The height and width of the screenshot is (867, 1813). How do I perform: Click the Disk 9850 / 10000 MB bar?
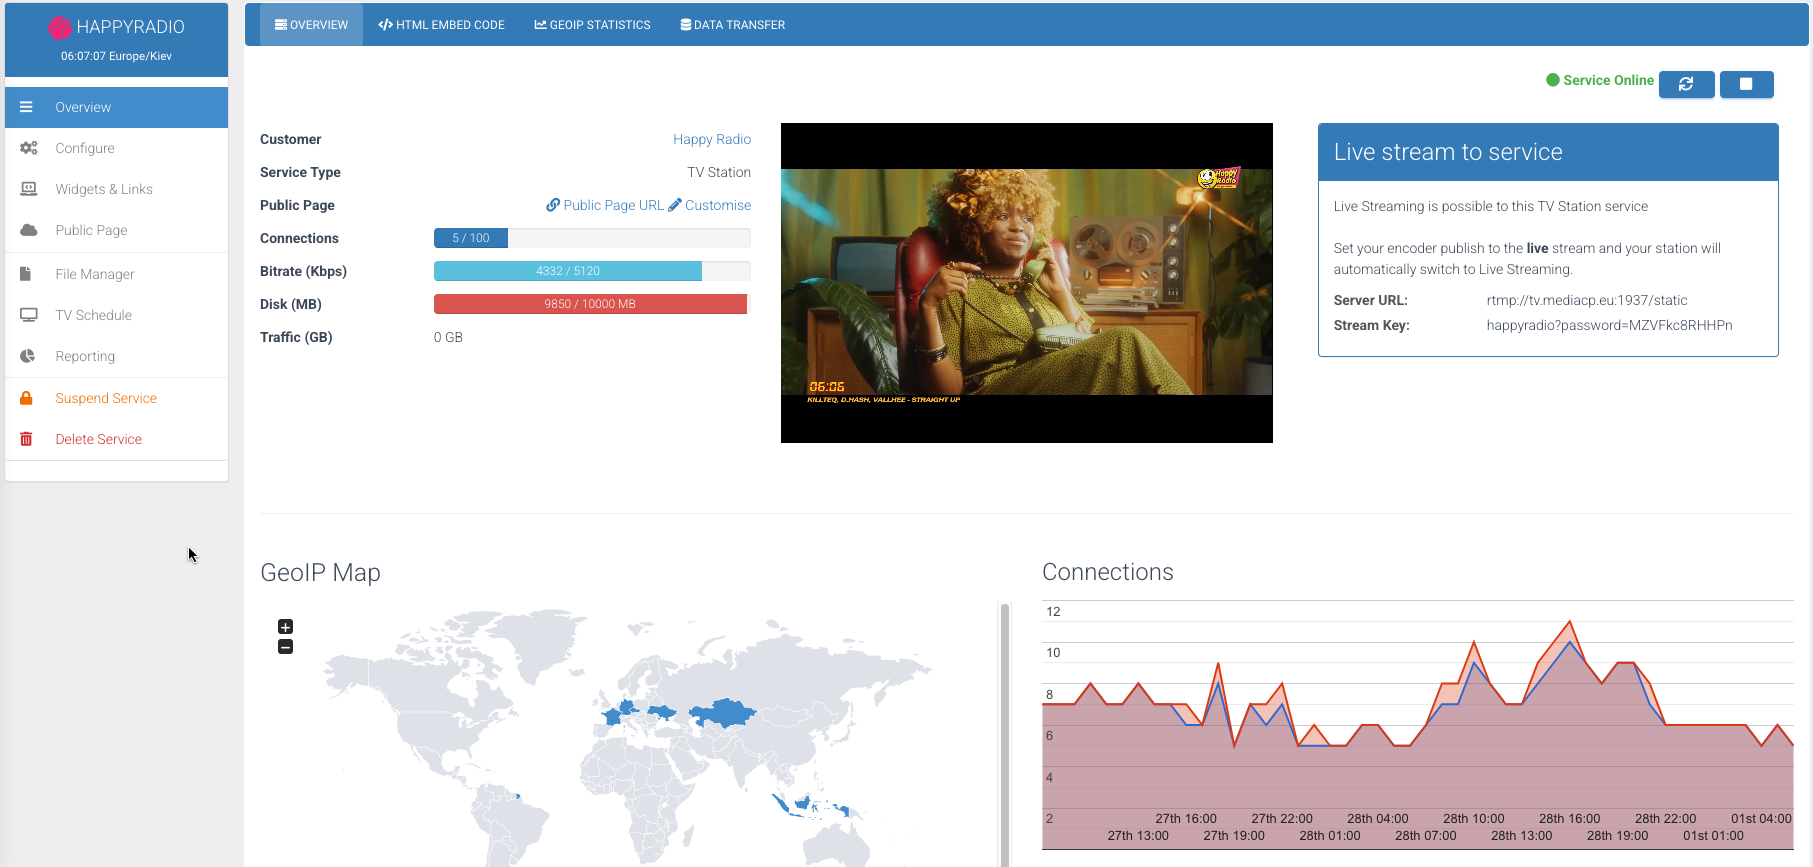tap(592, 304)
